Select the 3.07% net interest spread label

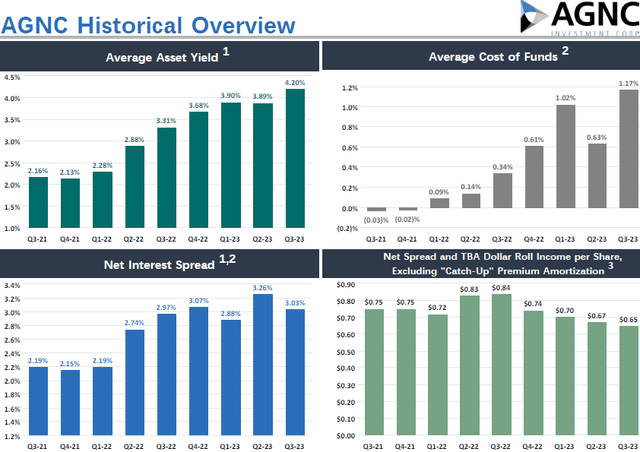tap(198, 301)
